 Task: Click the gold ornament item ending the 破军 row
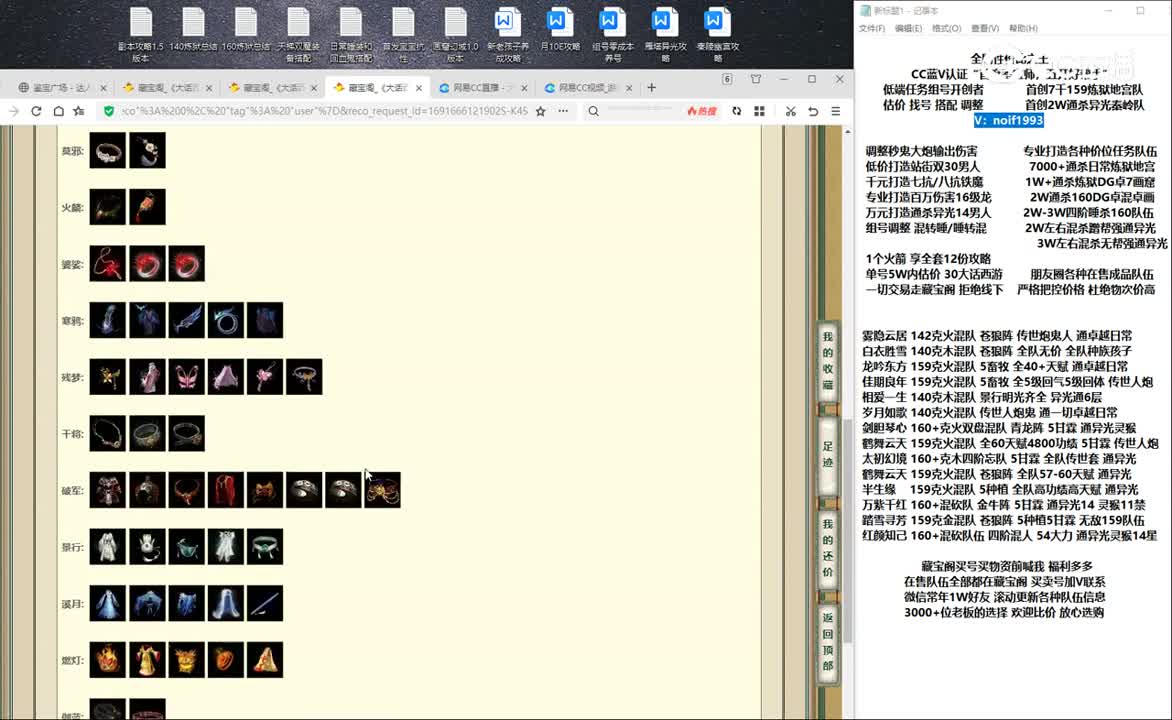(x=383, y=490)
